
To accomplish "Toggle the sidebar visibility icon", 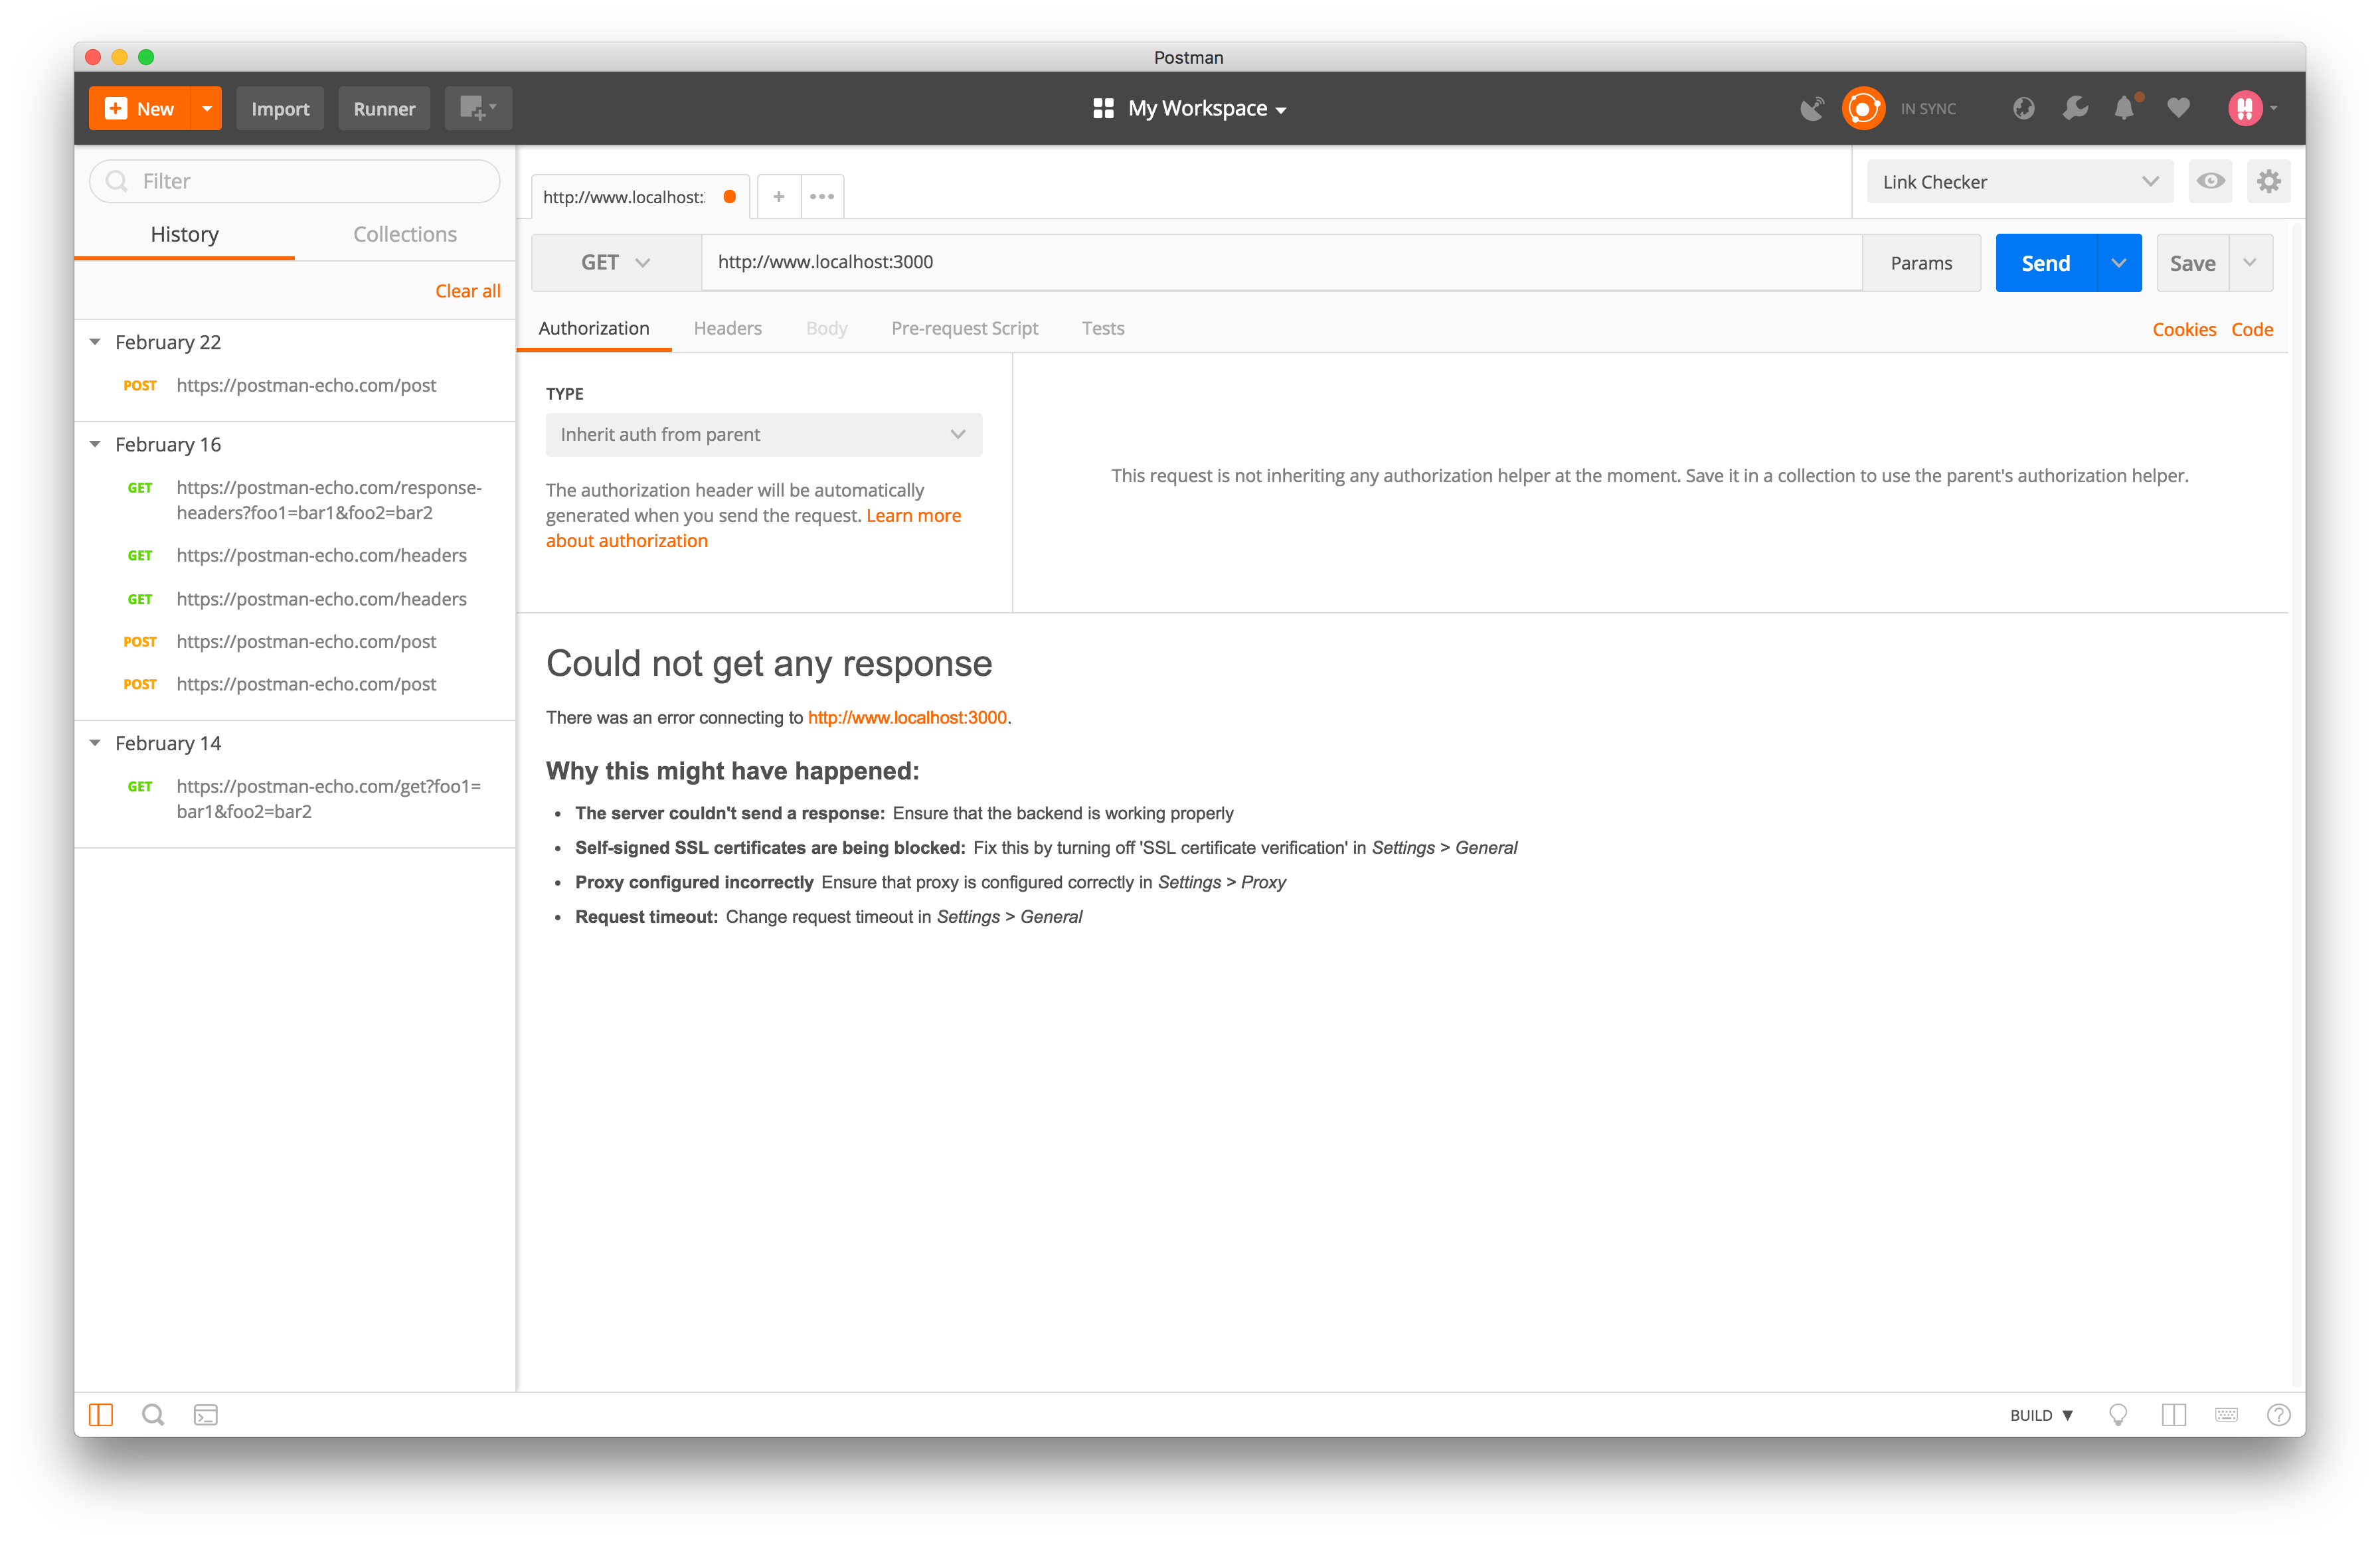I will click(101, 1415).
